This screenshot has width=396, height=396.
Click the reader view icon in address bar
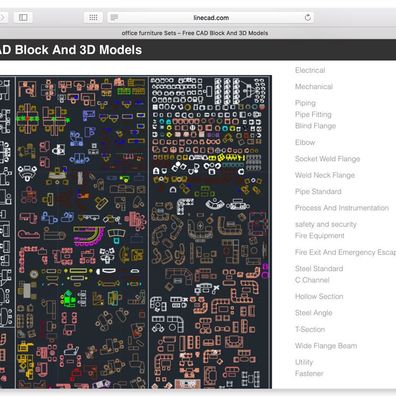click(114, 17)
